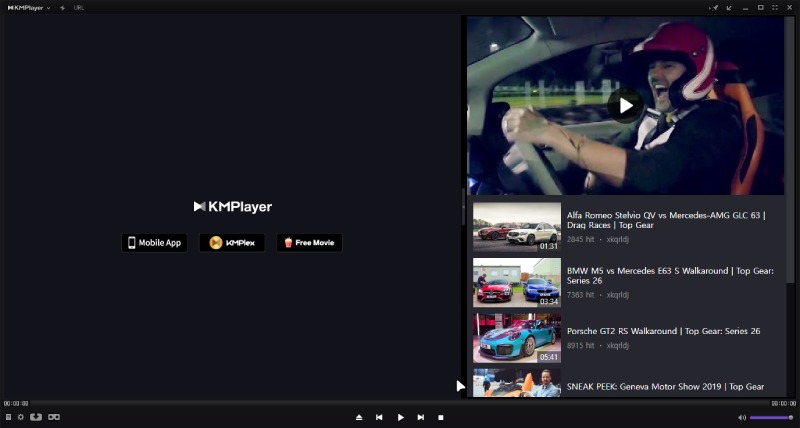Click 'Porsche GT2 RS Walkaround' title text

[x=663, y=331]
